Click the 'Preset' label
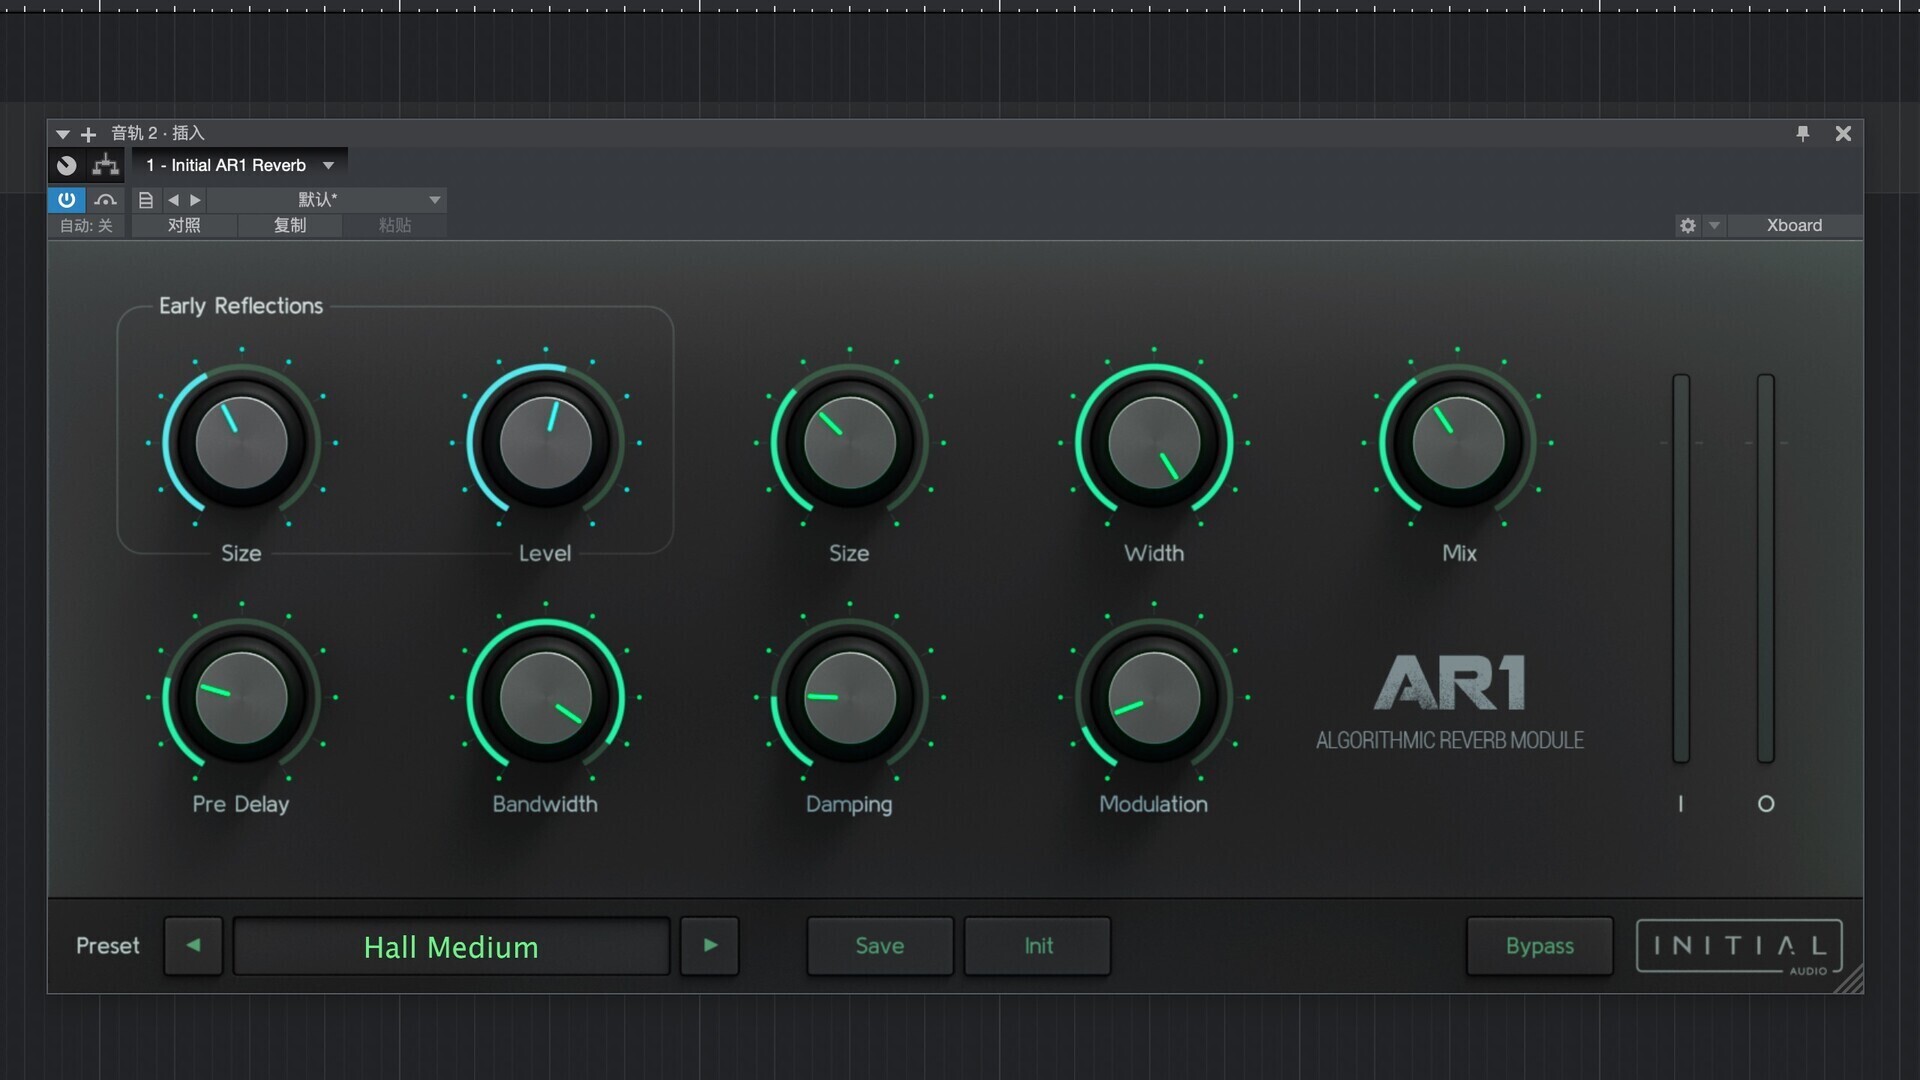The image size is (1920, 1080). 108,946
